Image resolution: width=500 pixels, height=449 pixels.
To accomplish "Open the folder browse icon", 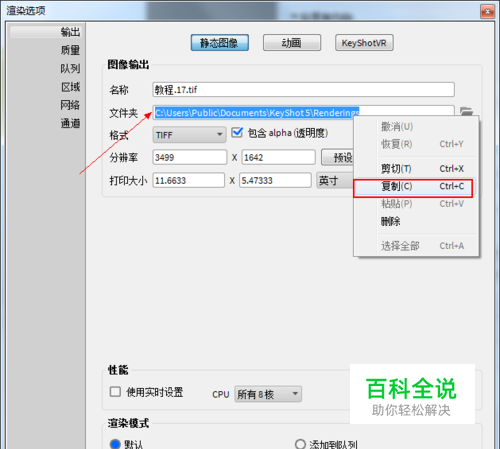I will pyautogui.click(x=466, y=111).
